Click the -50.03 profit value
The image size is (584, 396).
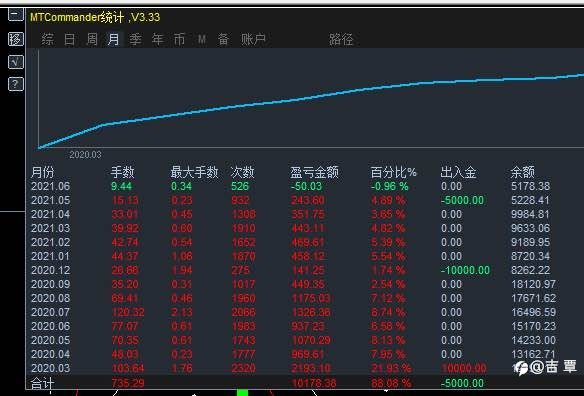click(x=306, y=186)
